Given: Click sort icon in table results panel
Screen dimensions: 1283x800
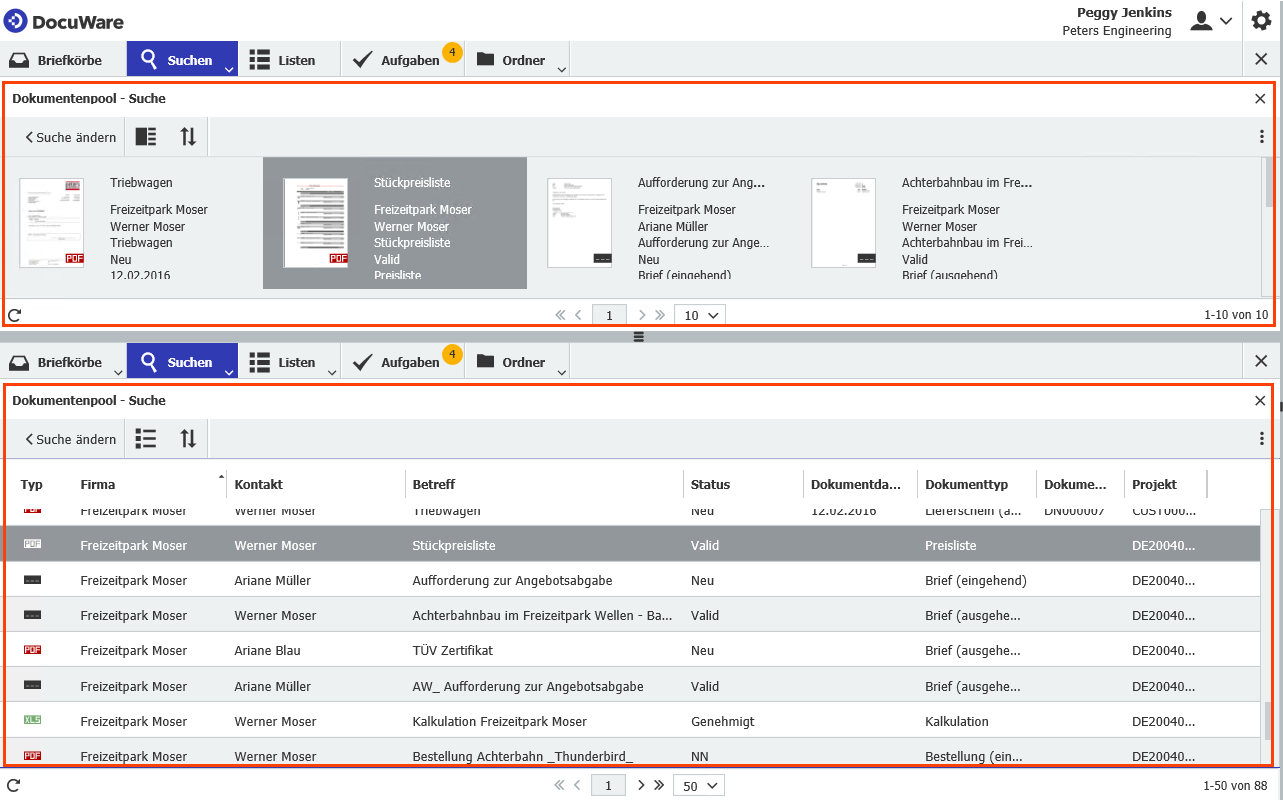Looking at the screenshot, I should click(188, 438).
